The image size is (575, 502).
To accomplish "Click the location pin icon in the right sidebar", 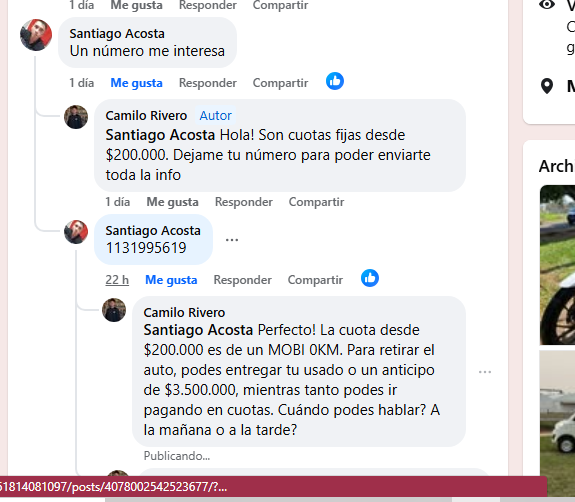I will click(547, 86).
